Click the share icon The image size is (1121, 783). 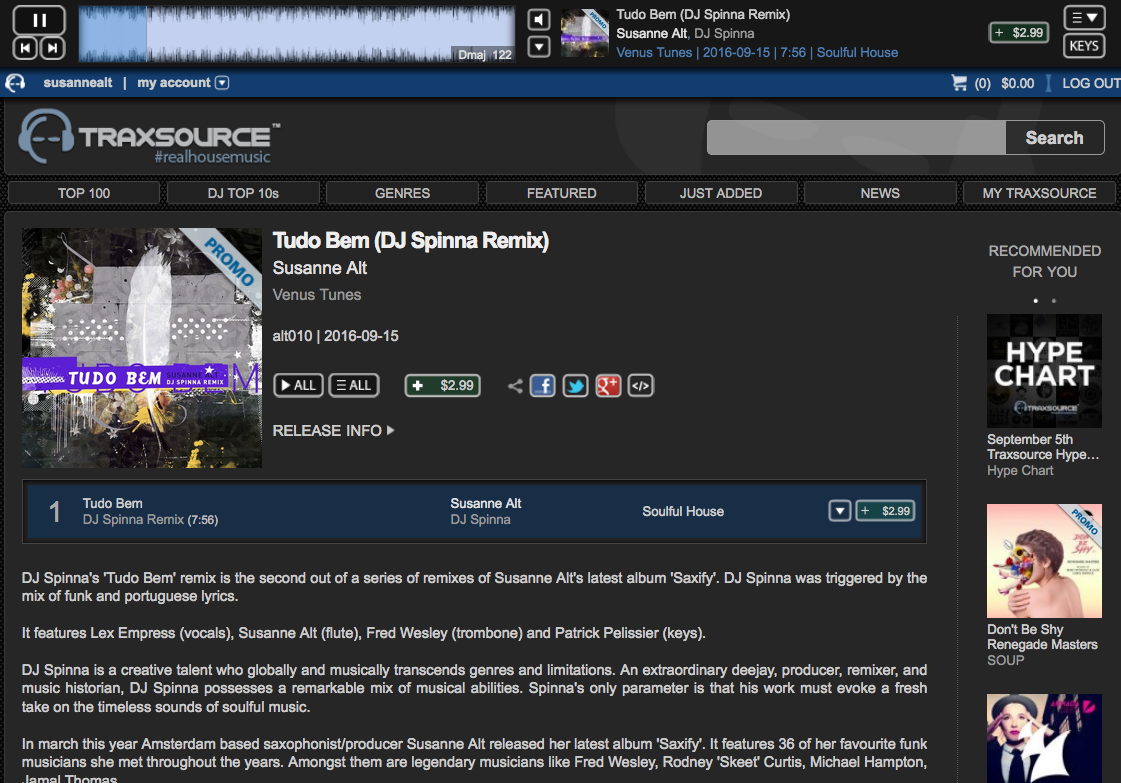(x=515, y=386)
